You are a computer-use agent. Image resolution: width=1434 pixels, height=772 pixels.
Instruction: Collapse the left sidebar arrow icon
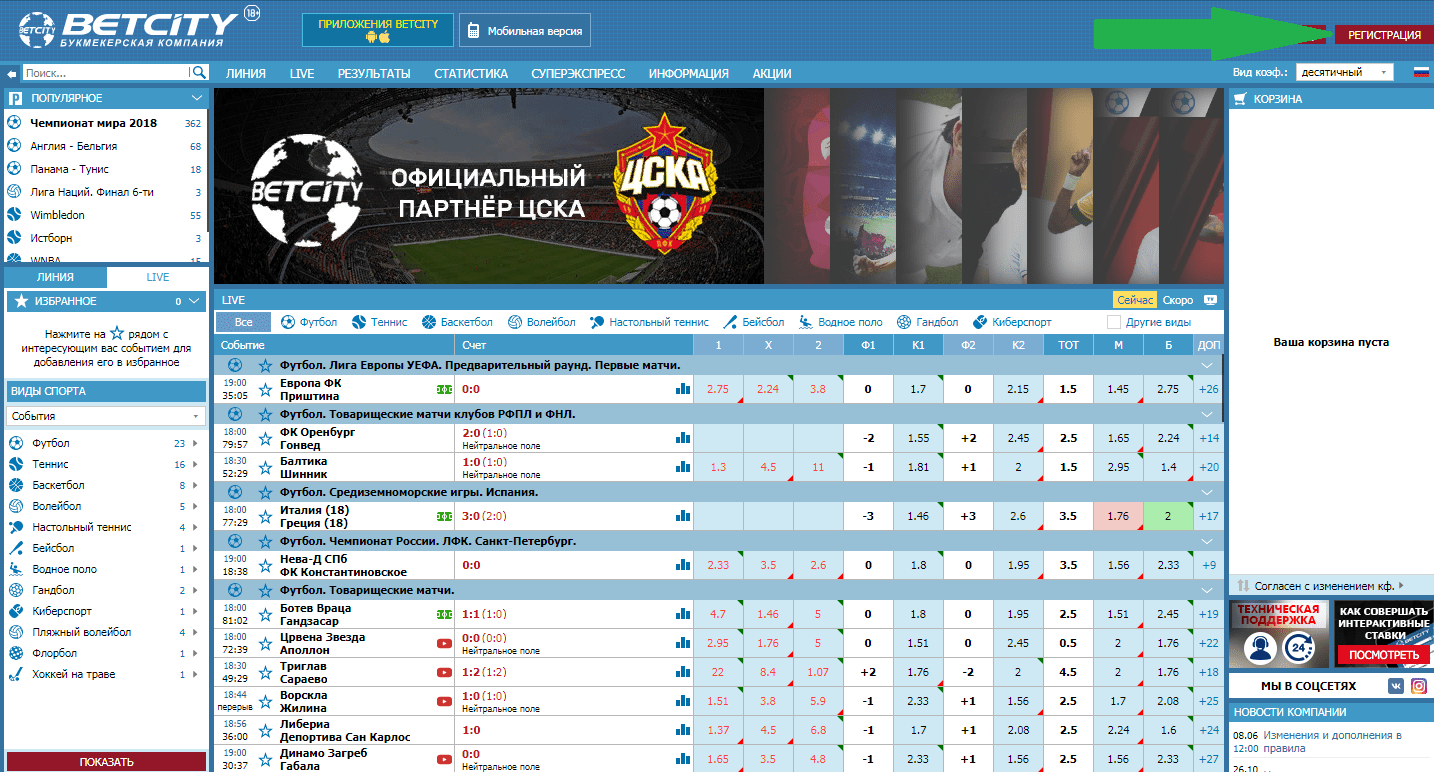pos(12,73)
